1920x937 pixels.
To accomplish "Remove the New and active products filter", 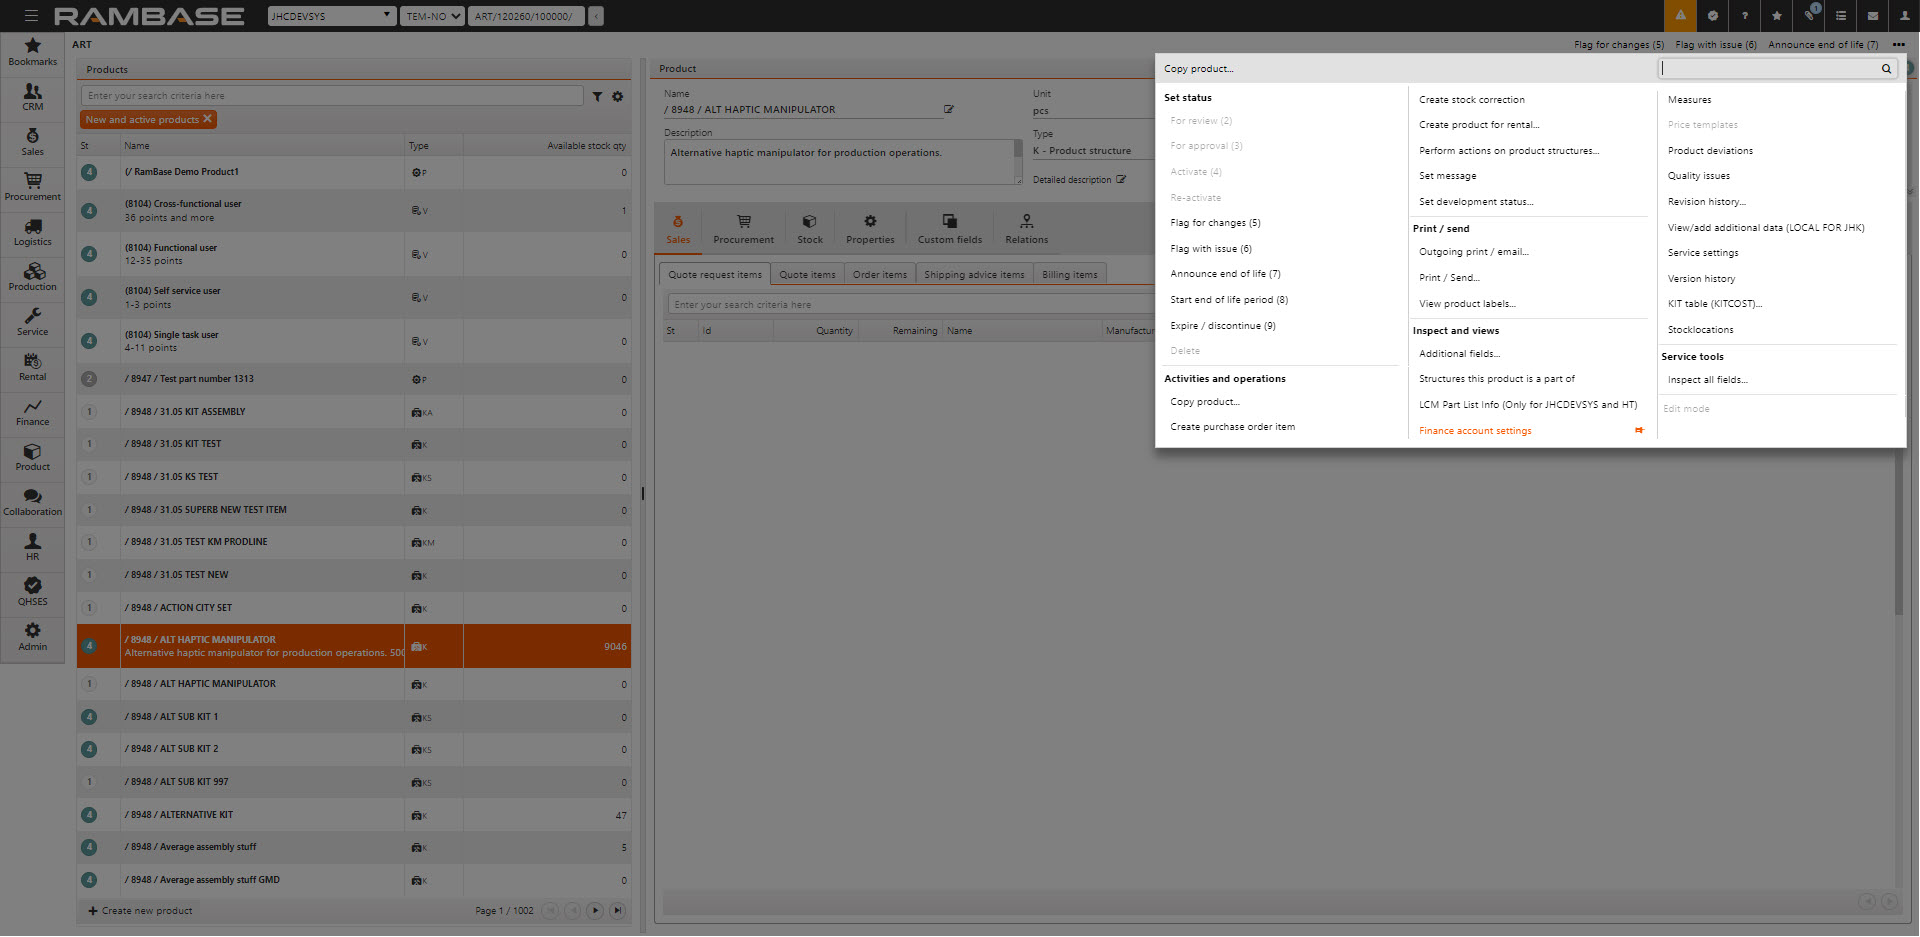I will (x=208, y=119).
